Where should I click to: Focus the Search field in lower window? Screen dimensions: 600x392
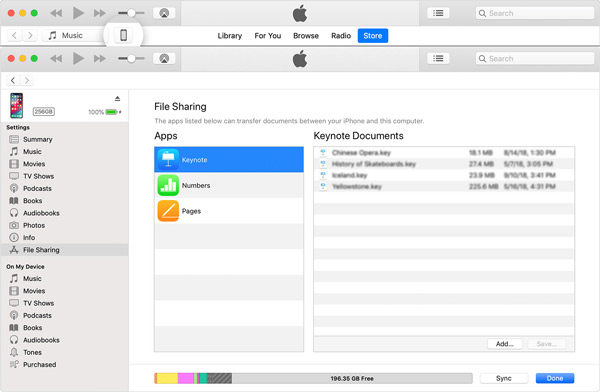click(535, 59)
